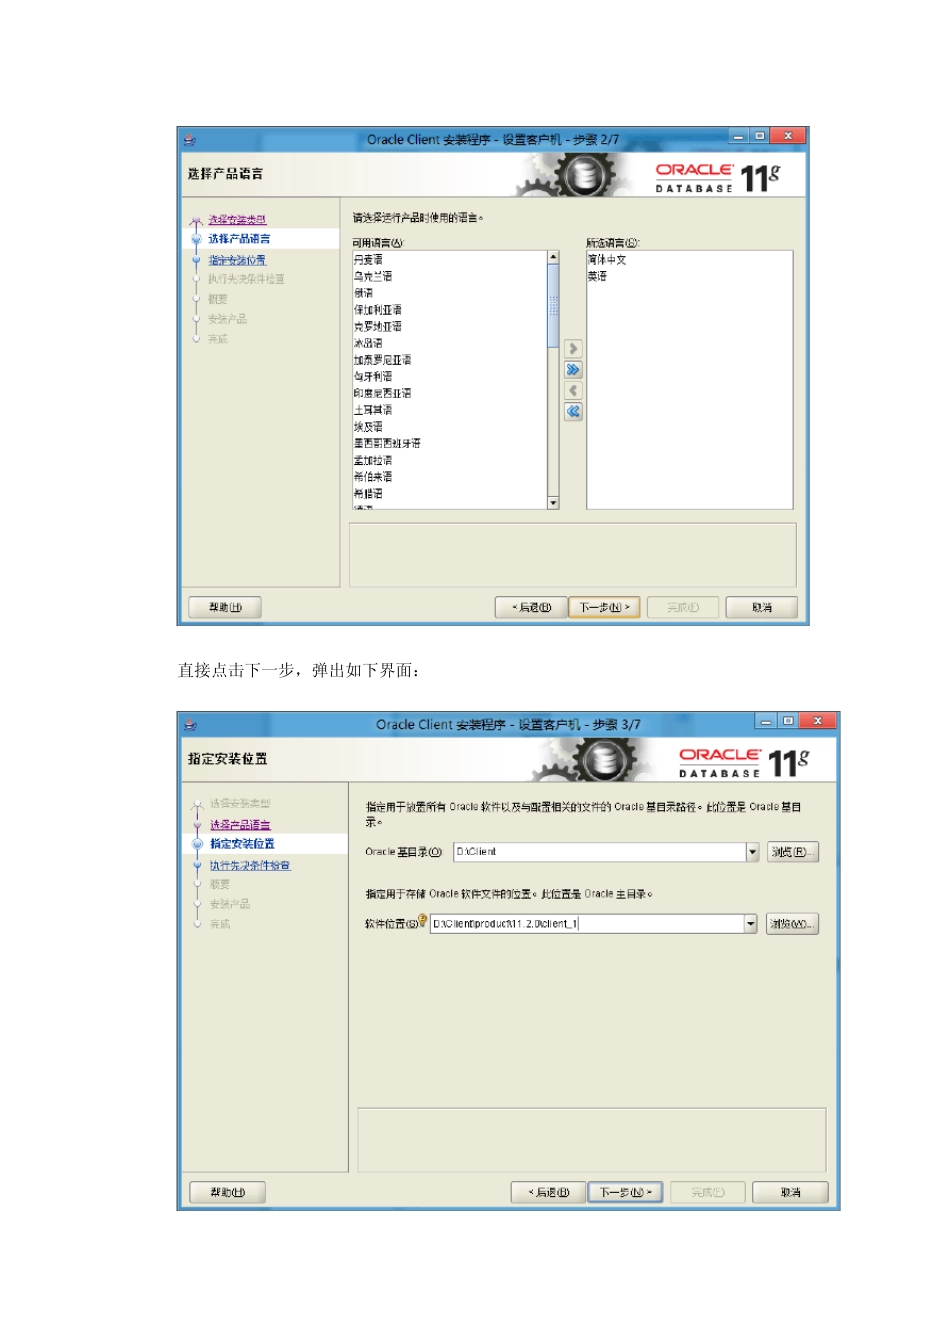Select 埃及语 in the available languages list
This screenshot has height=1344, width=950.
point(368,427)
